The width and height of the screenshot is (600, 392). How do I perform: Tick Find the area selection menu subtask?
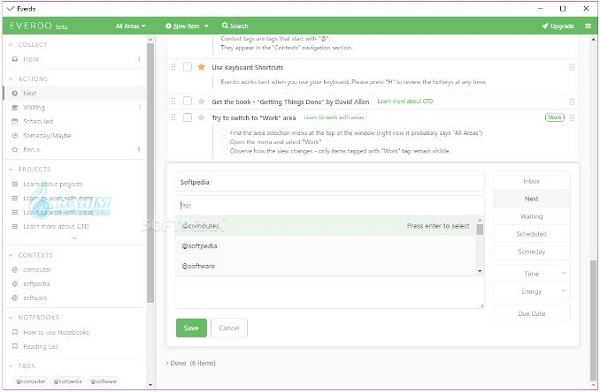coord(224,133)
